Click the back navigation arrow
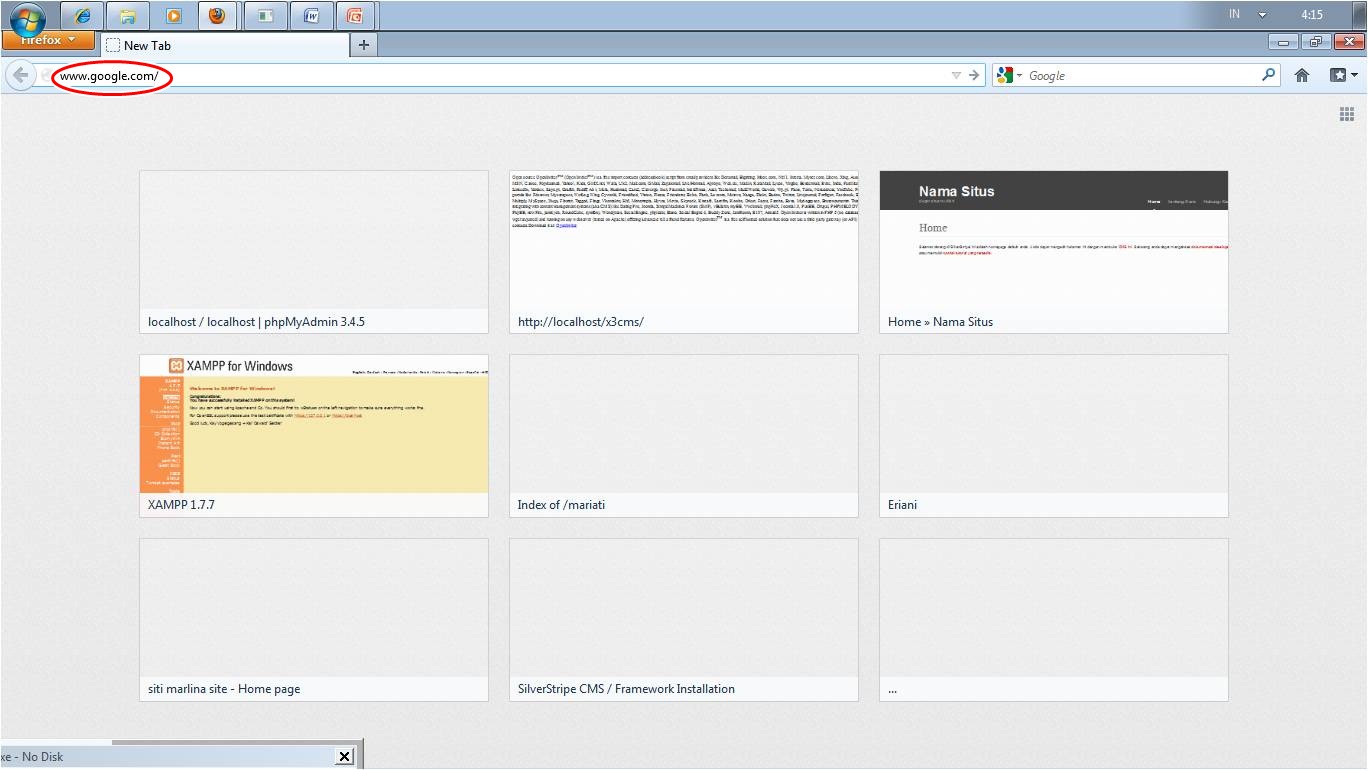Image resolution: width=1368 pixels, height=770 pixels. (x=20, y=76)
